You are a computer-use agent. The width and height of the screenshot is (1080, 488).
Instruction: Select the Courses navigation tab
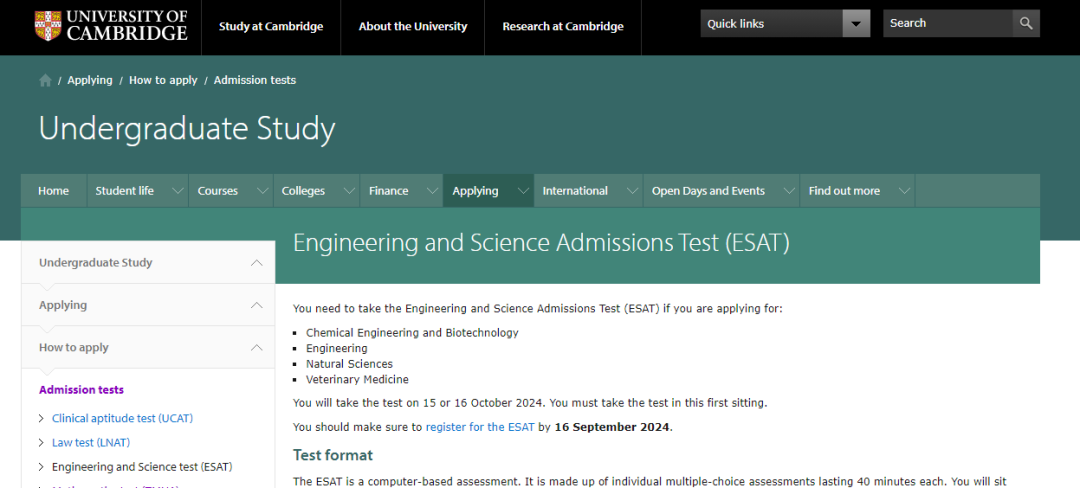(x=218, y=191)
